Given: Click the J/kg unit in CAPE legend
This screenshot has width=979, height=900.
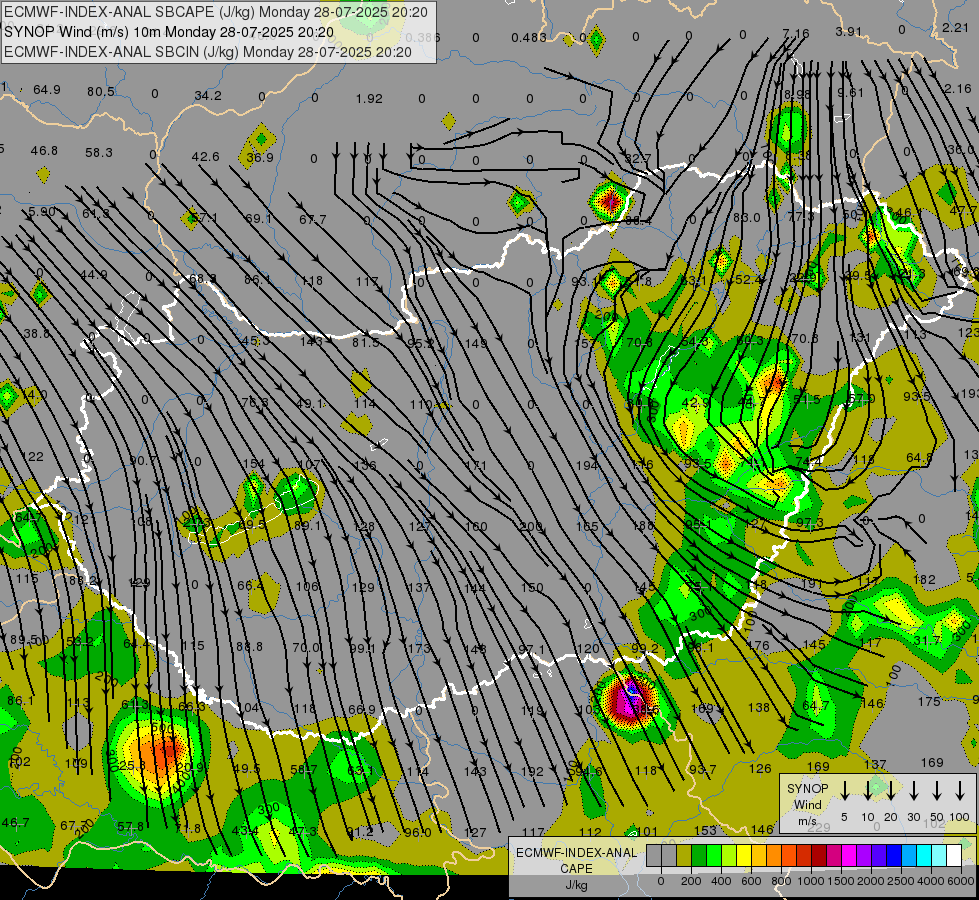Looking at the screenshot, I should (x=576, y=885).
